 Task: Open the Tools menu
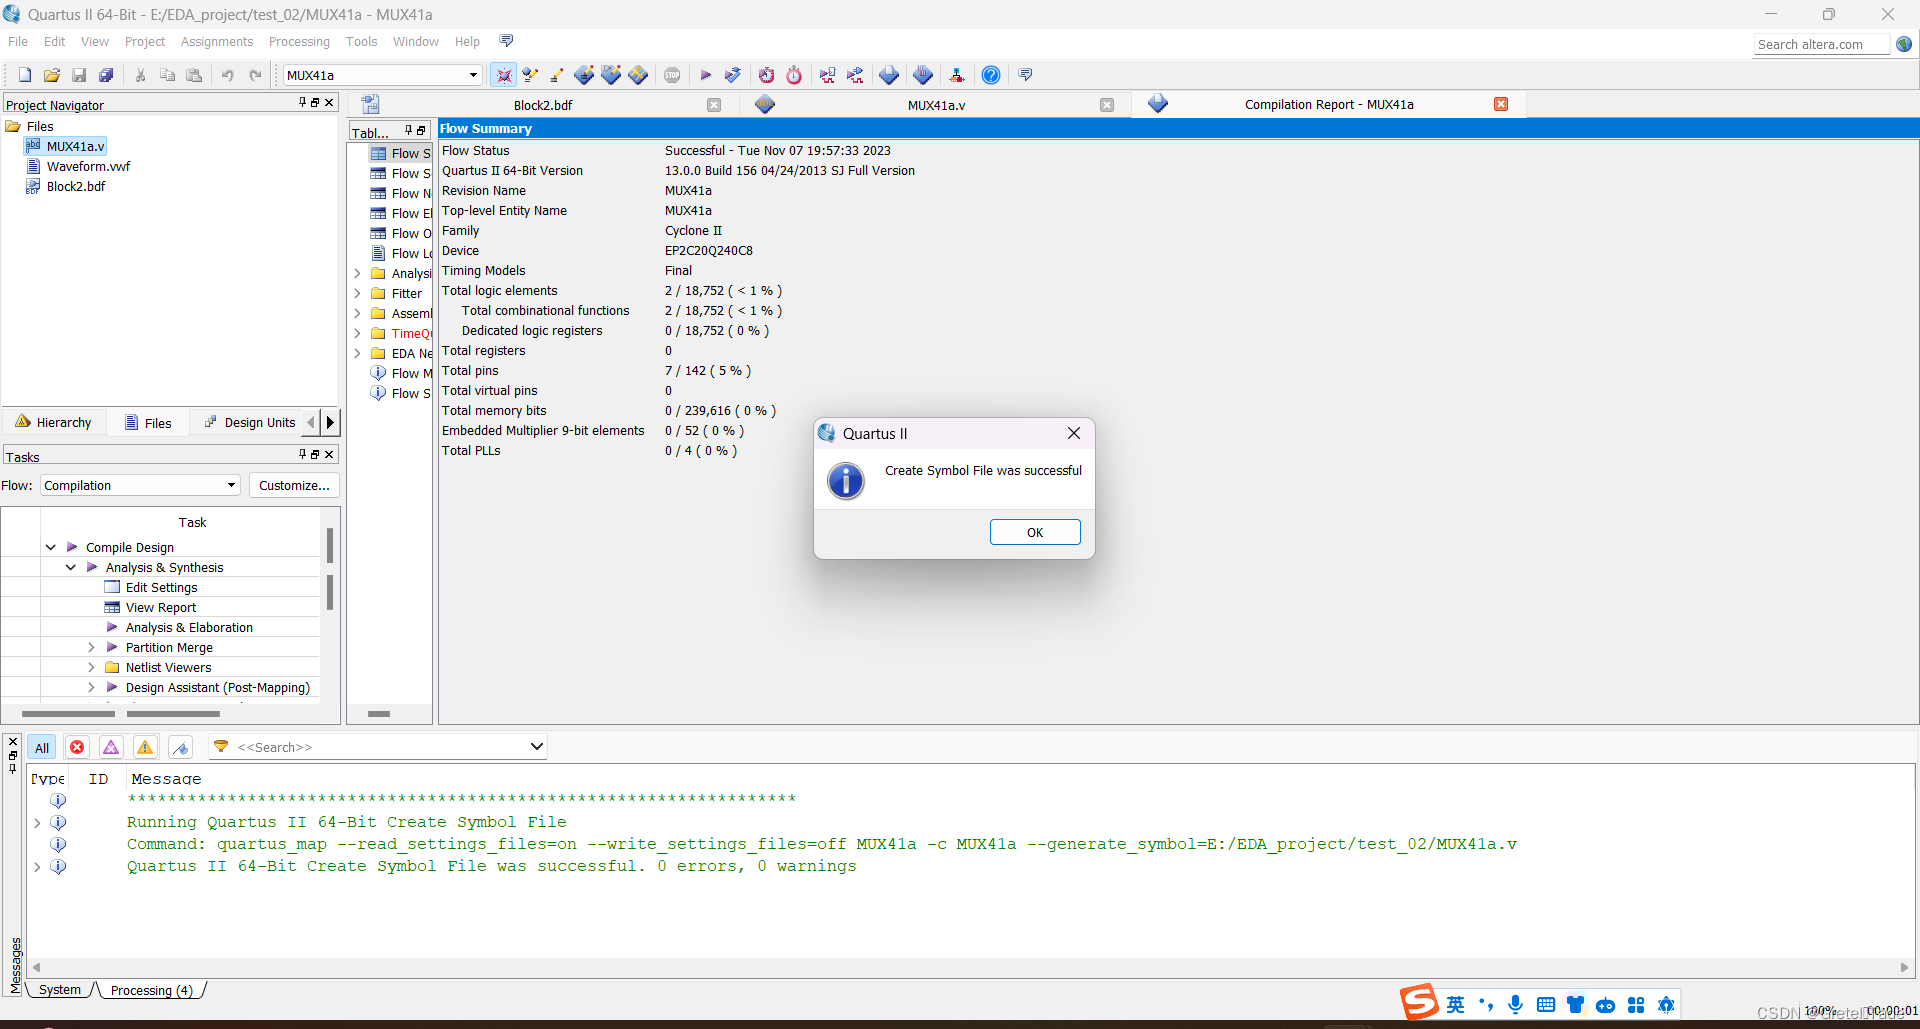(x=361, y=42)
